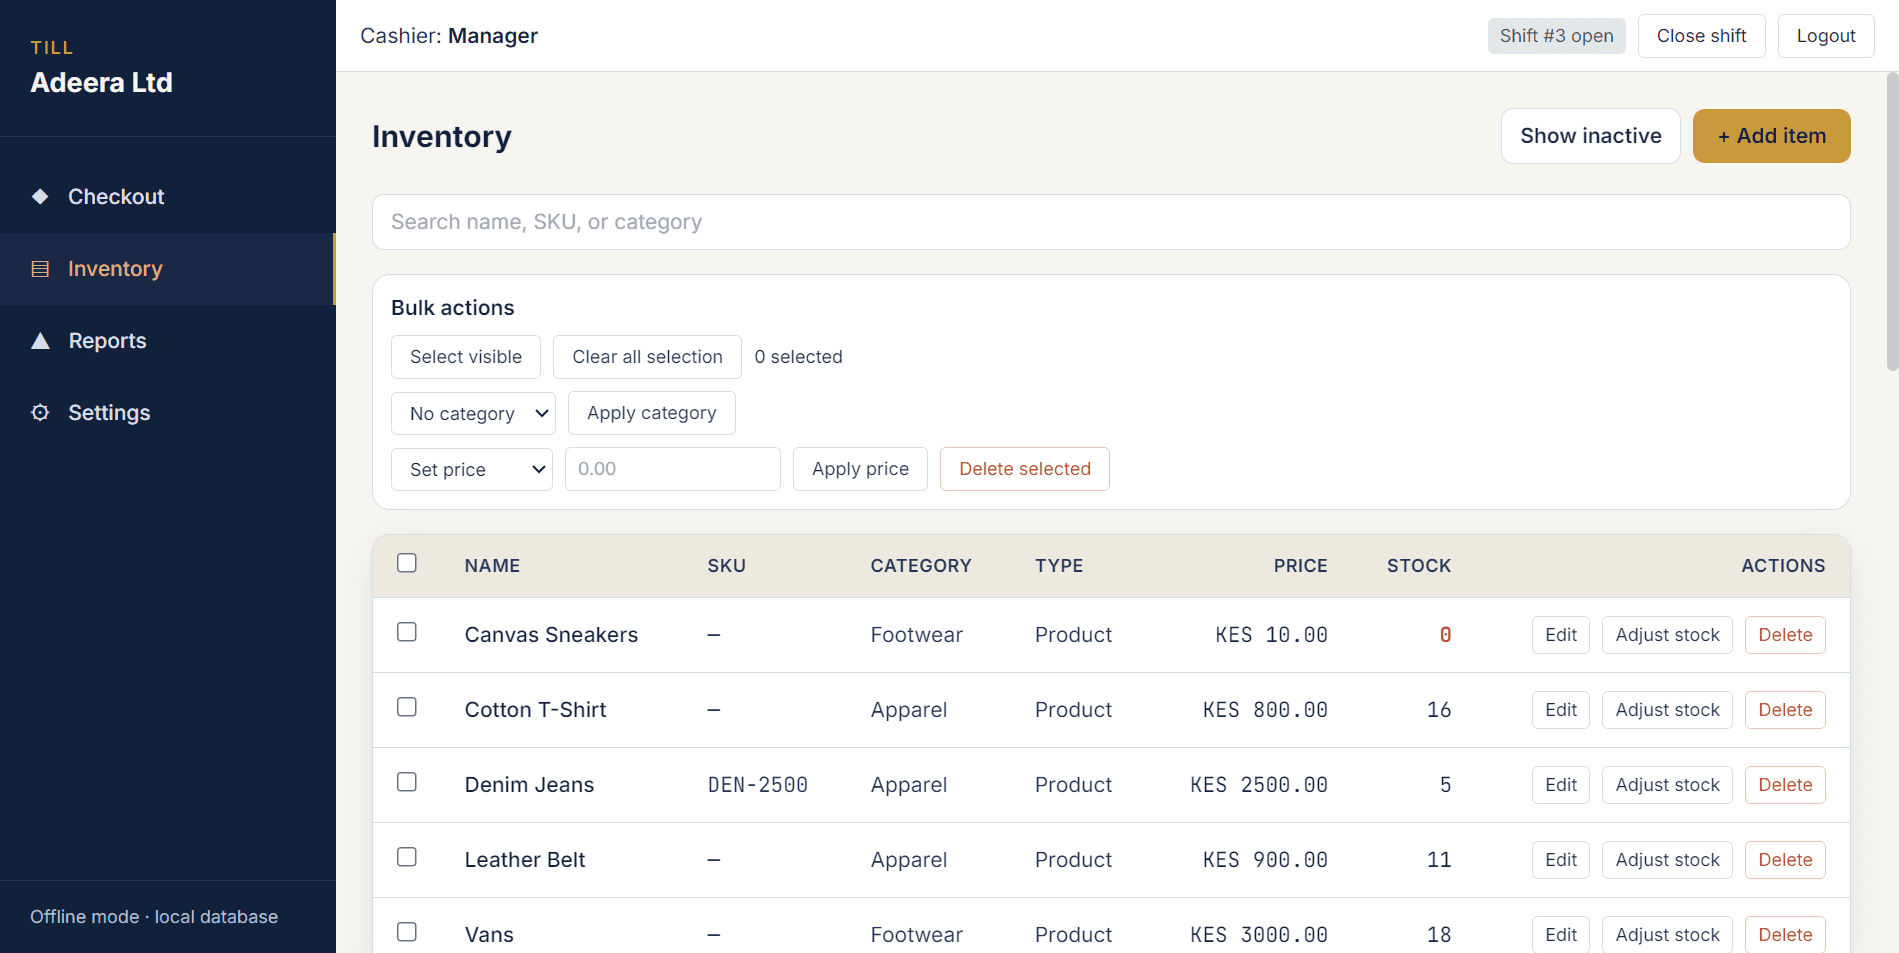1899x953 pixels.
Task: Click the Add item button
Action: [x=1771, y=136]
